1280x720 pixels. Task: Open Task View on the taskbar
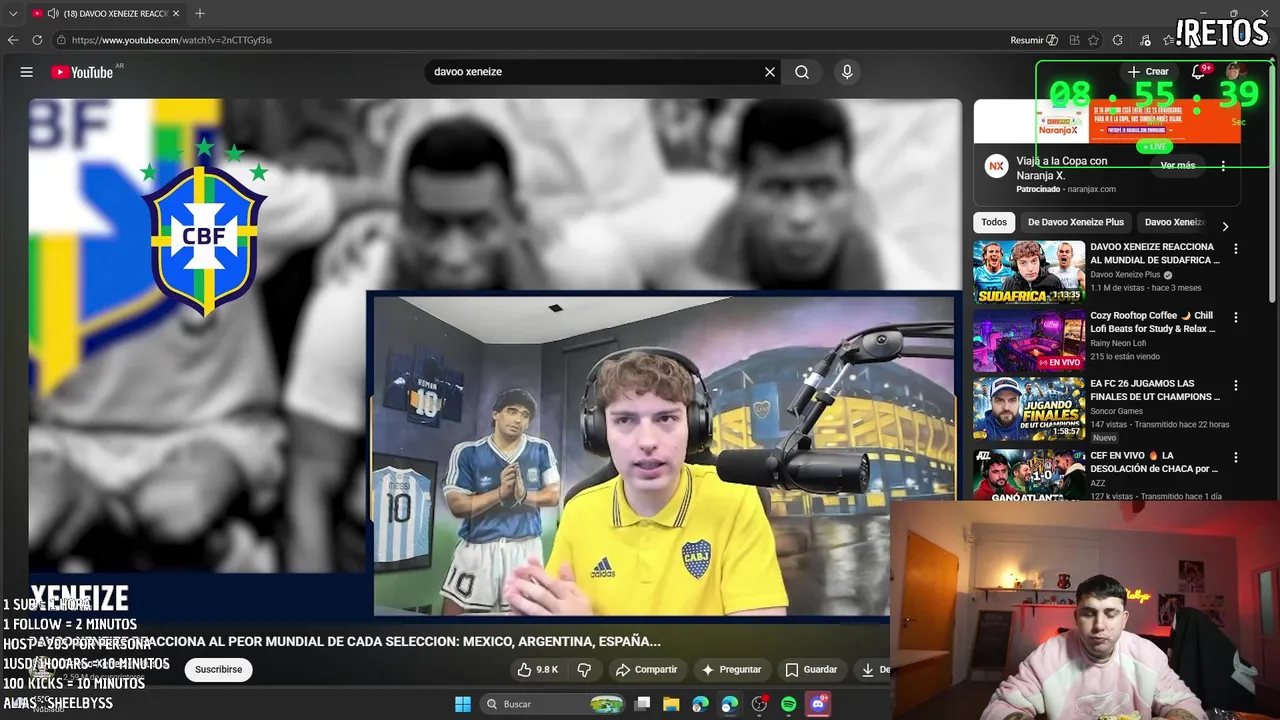(643, 704)
